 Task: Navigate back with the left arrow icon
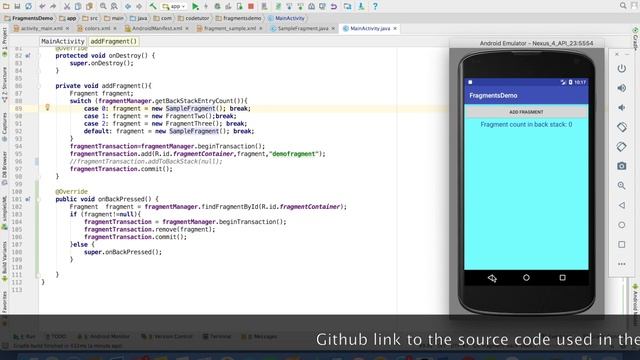[128, 6]
